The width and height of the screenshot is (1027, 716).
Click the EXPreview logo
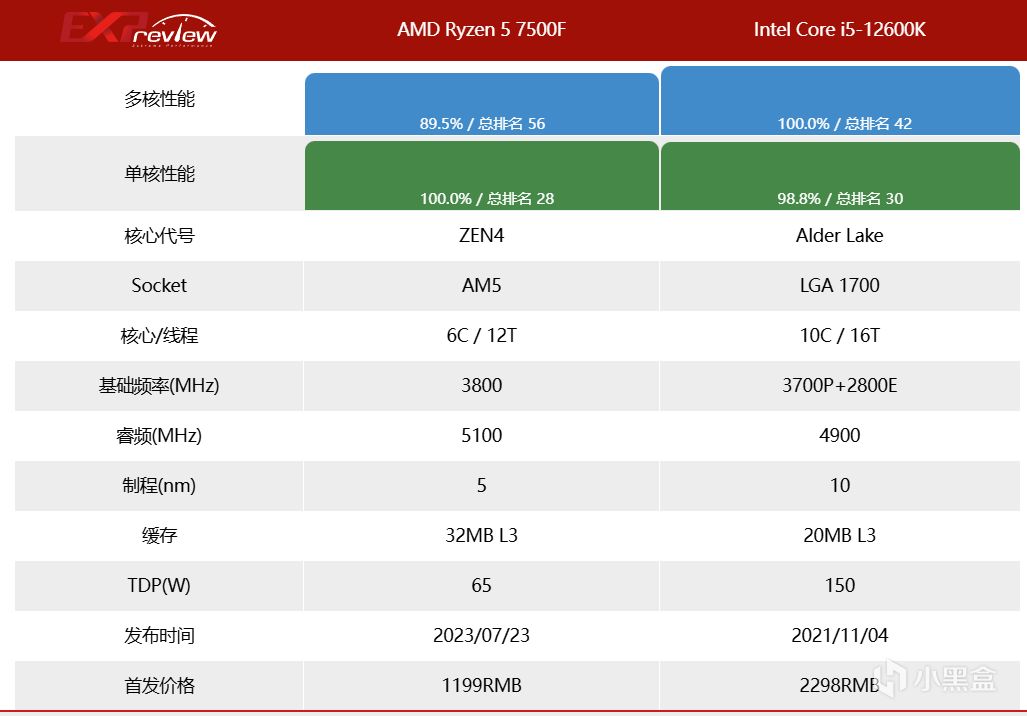click(139, 29)
